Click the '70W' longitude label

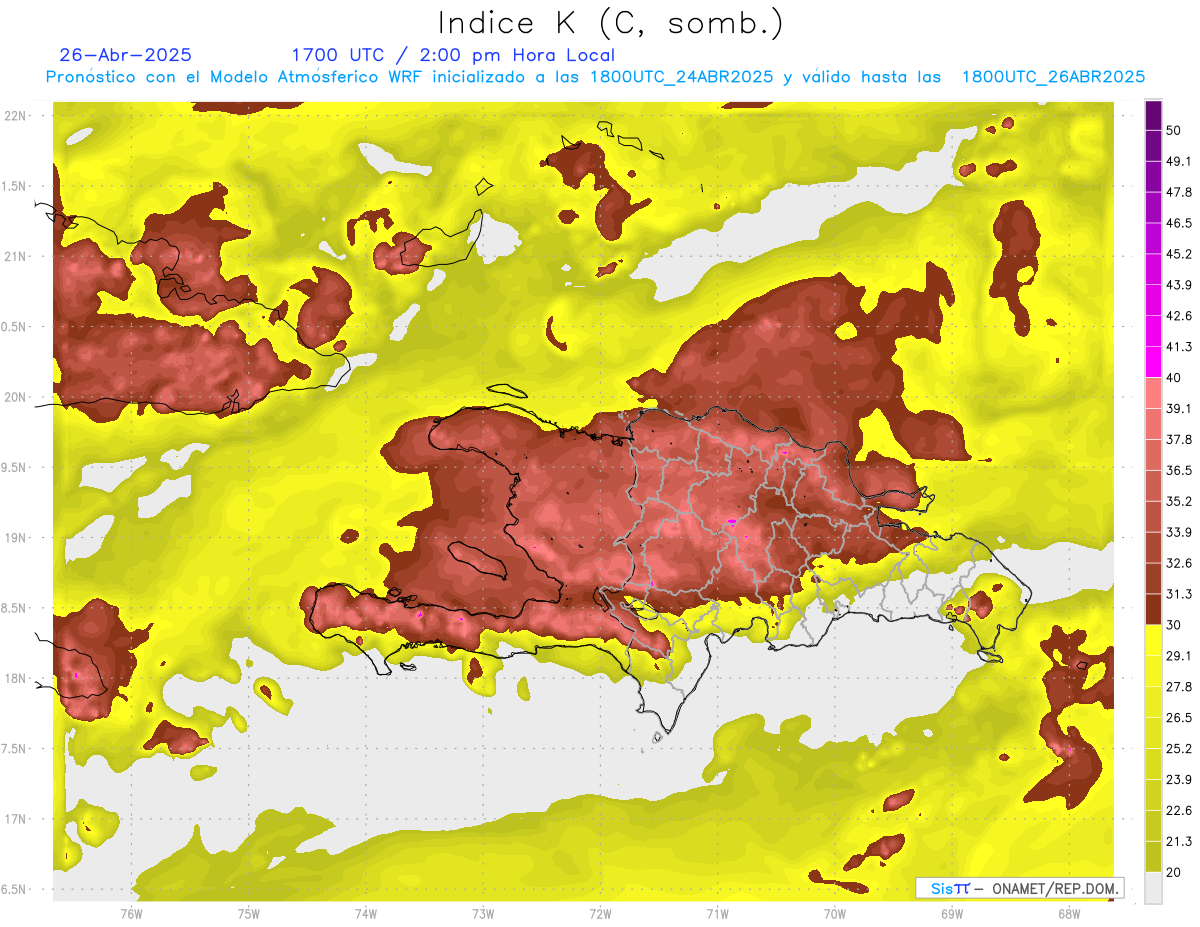coord(835,914)
